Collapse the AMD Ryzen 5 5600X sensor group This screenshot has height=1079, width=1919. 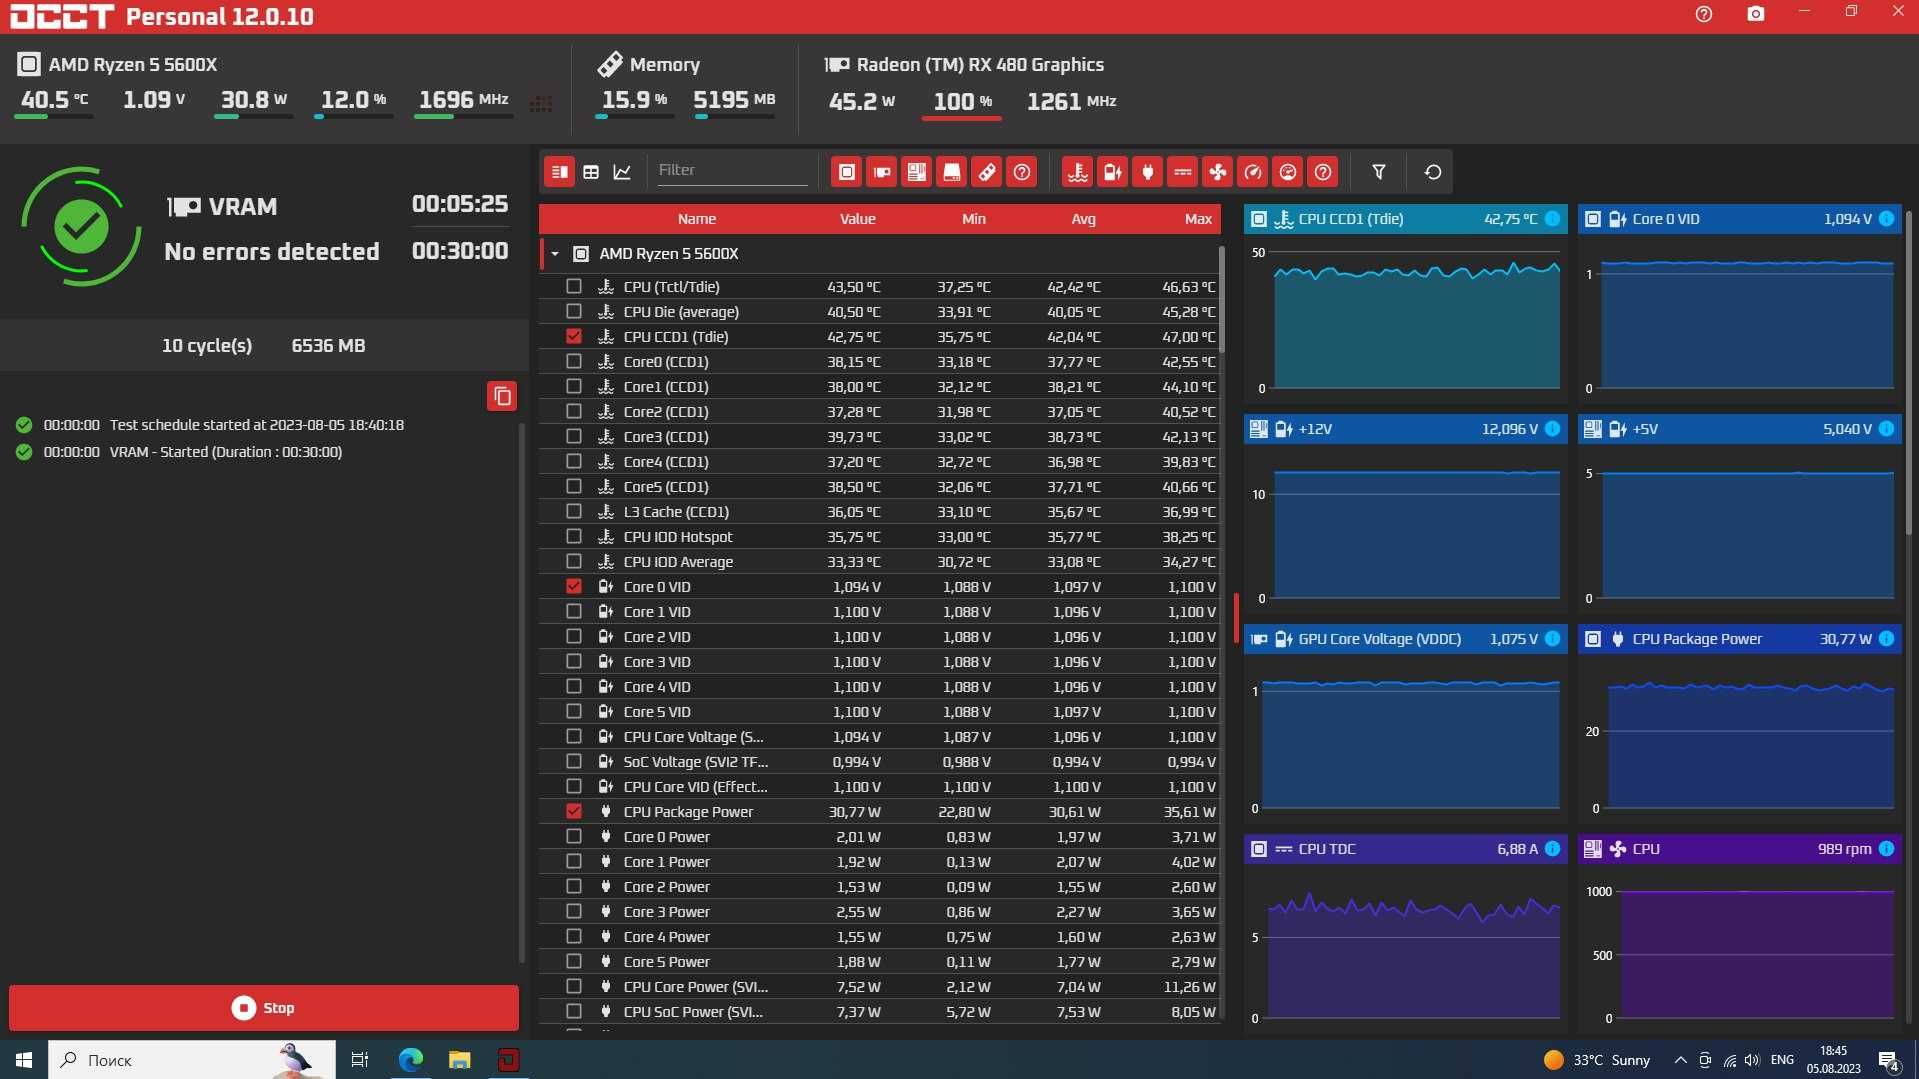[555, 254]
